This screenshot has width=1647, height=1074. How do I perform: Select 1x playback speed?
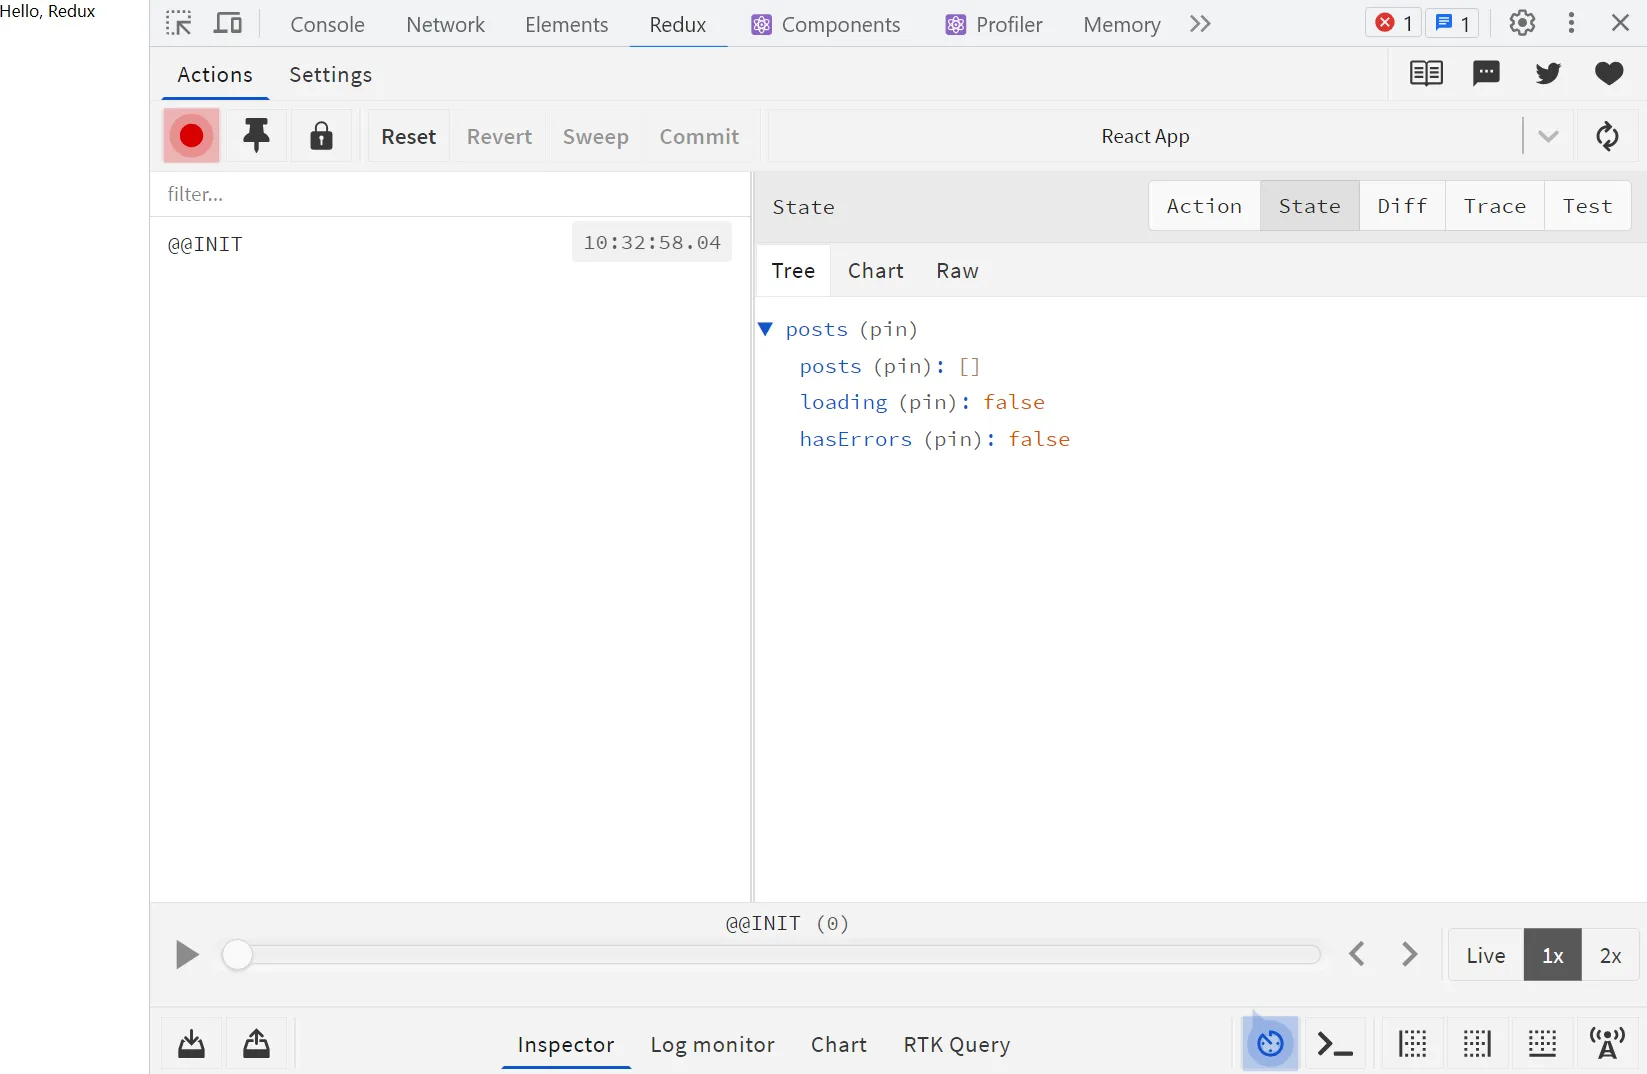1553,955
